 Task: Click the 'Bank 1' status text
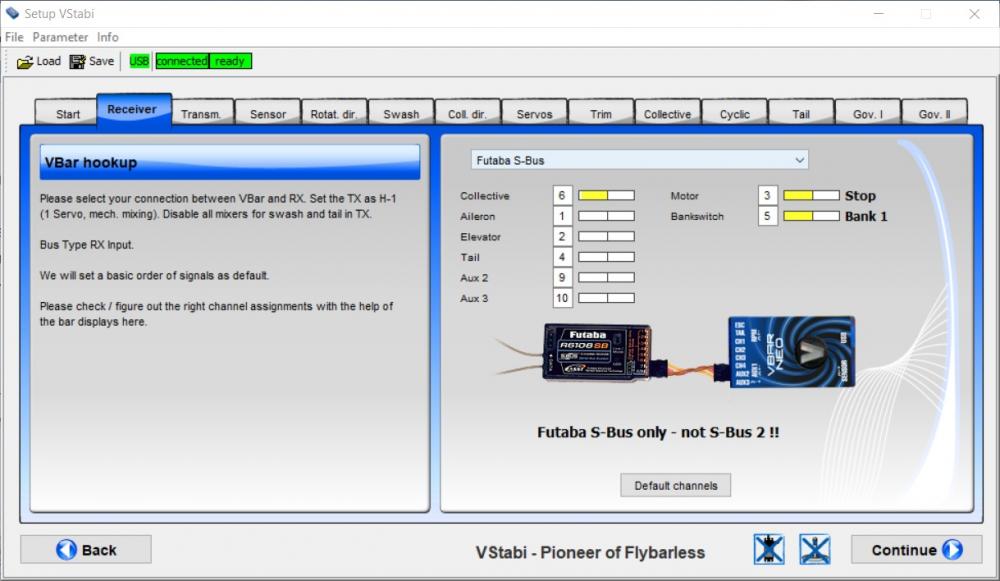click(x=865, y=216)
